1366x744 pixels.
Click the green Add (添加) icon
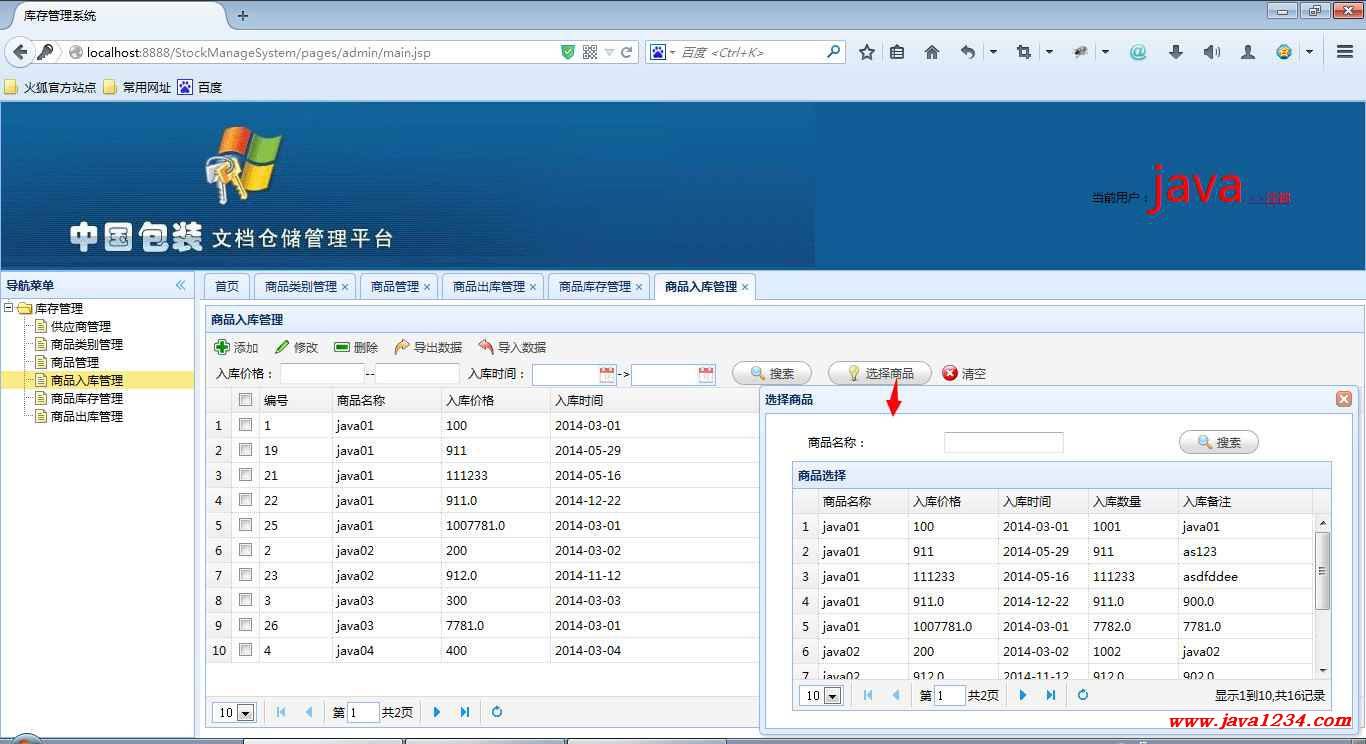222,347
